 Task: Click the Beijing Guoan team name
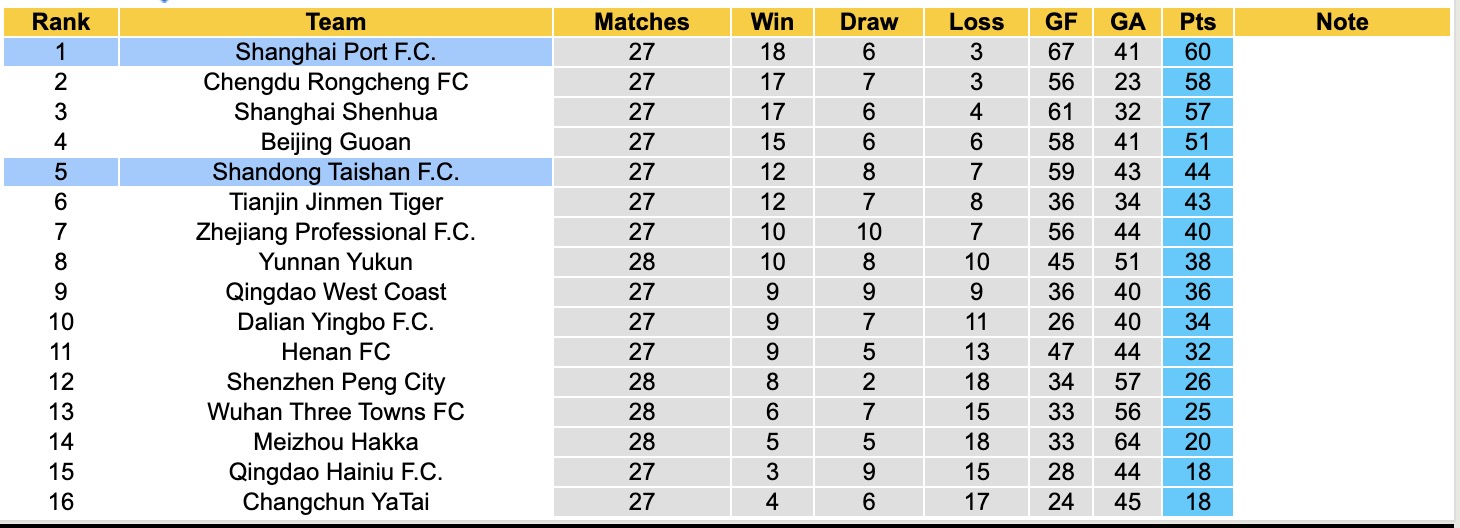335,142
